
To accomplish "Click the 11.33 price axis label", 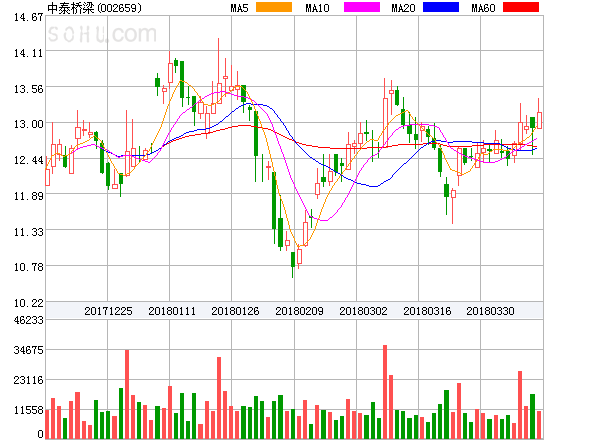I will point(28,232).
